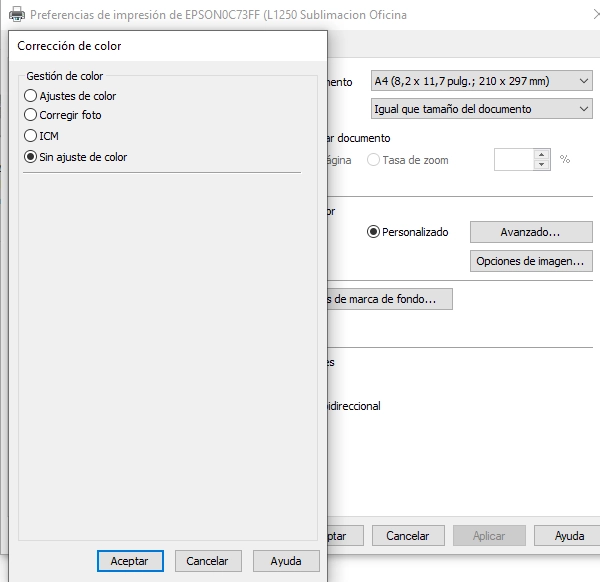Click the zoom percentage input field

click(514, 160)
